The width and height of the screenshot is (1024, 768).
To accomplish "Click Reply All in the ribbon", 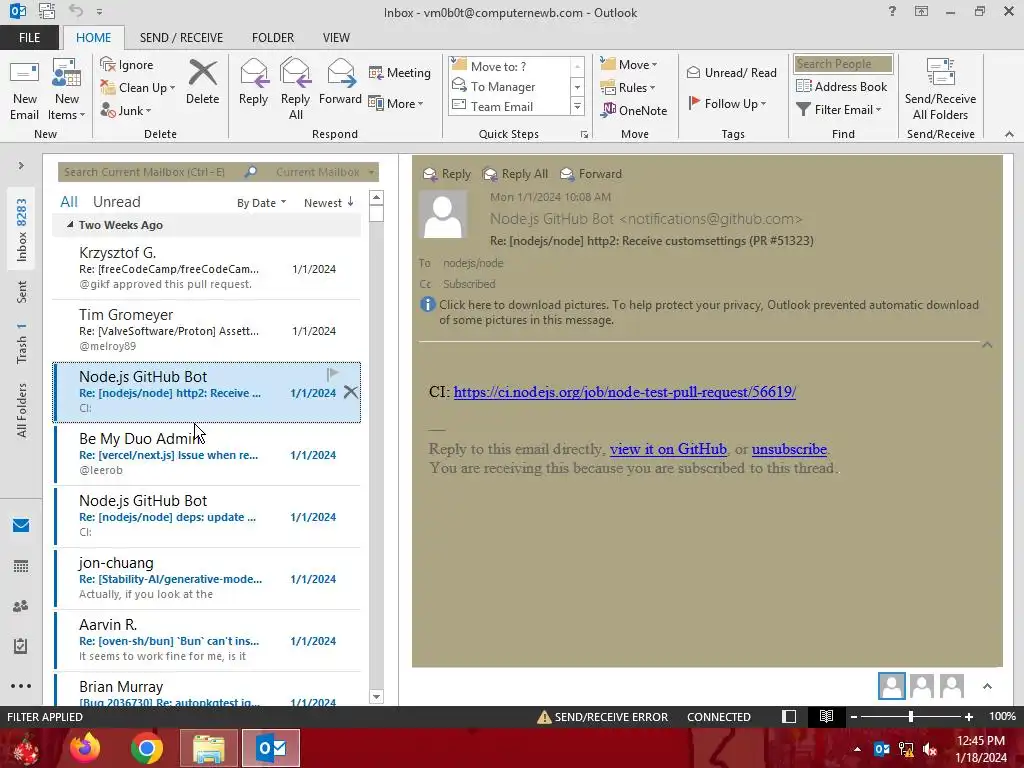I will point(295,90).
